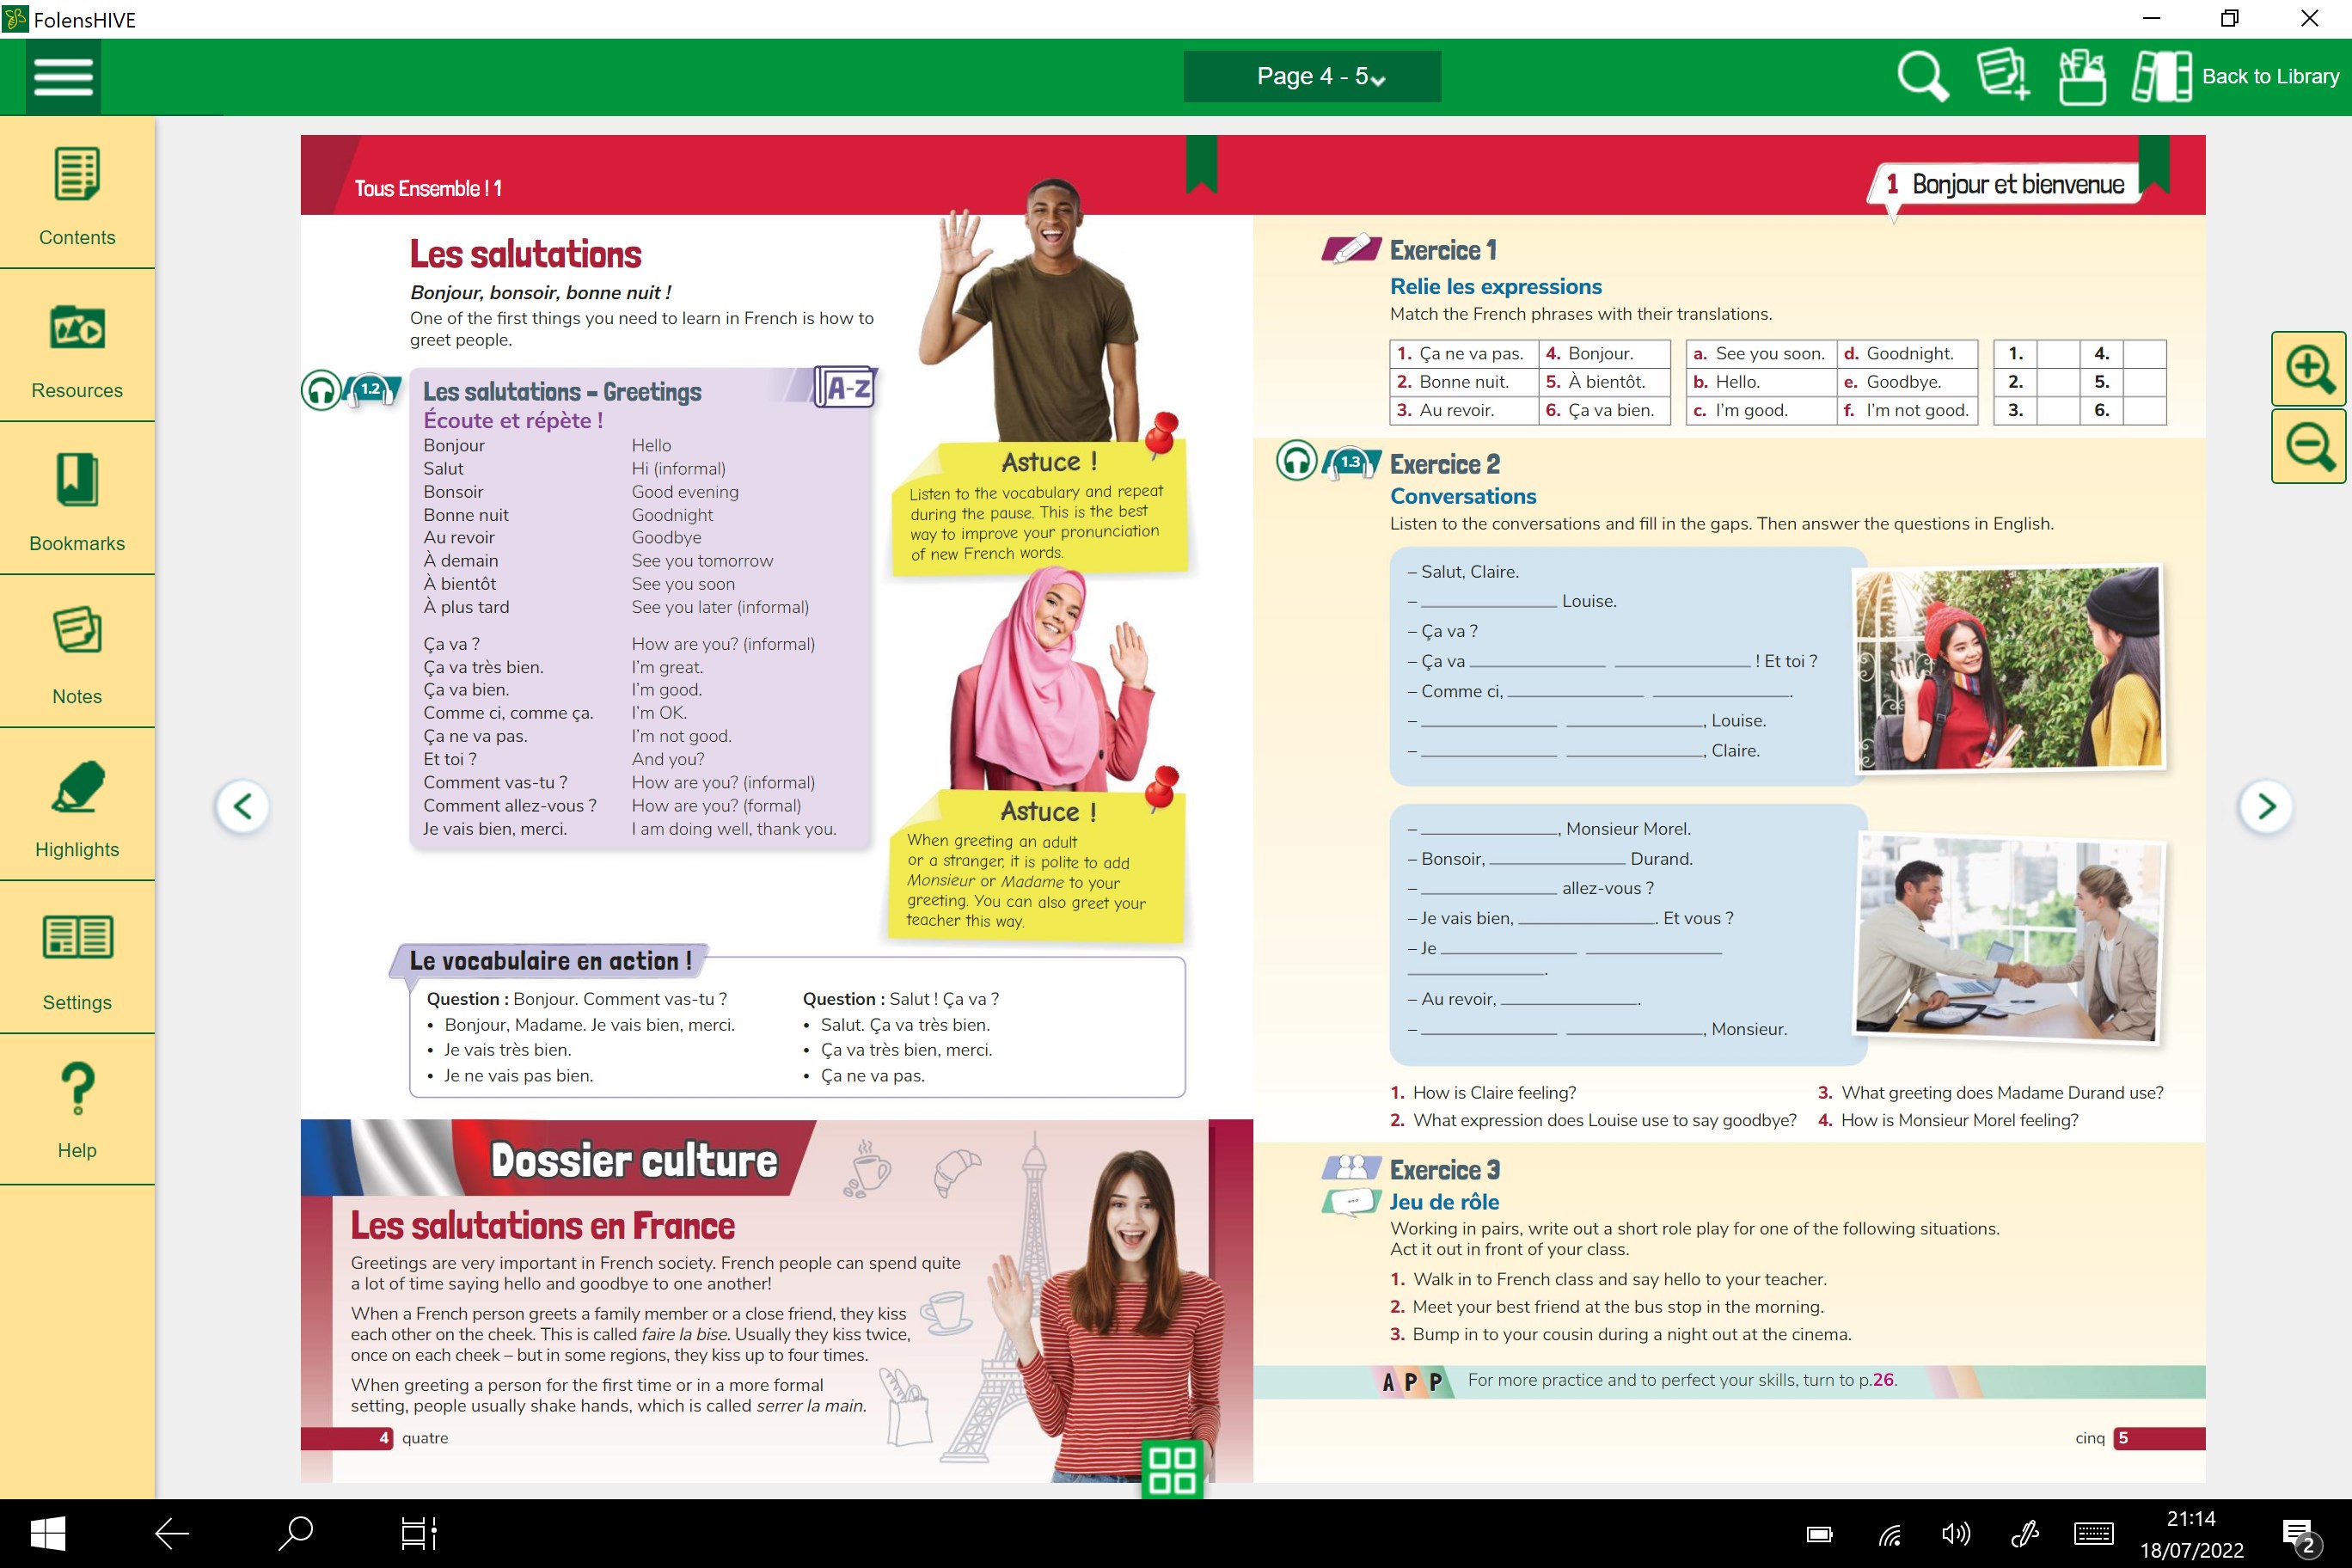Go to the previous page arrow
The width and height of the screenshot is (2352, 1568).
242,806
